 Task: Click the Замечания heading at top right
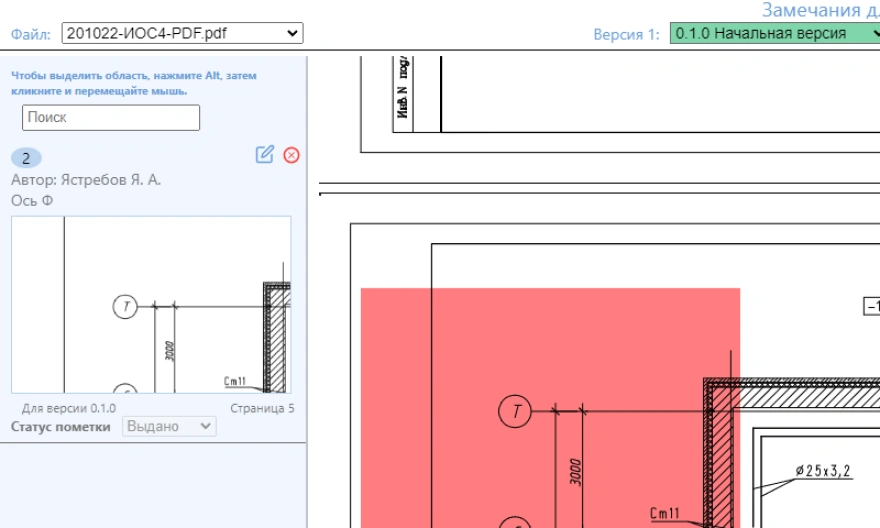point(820,10)
